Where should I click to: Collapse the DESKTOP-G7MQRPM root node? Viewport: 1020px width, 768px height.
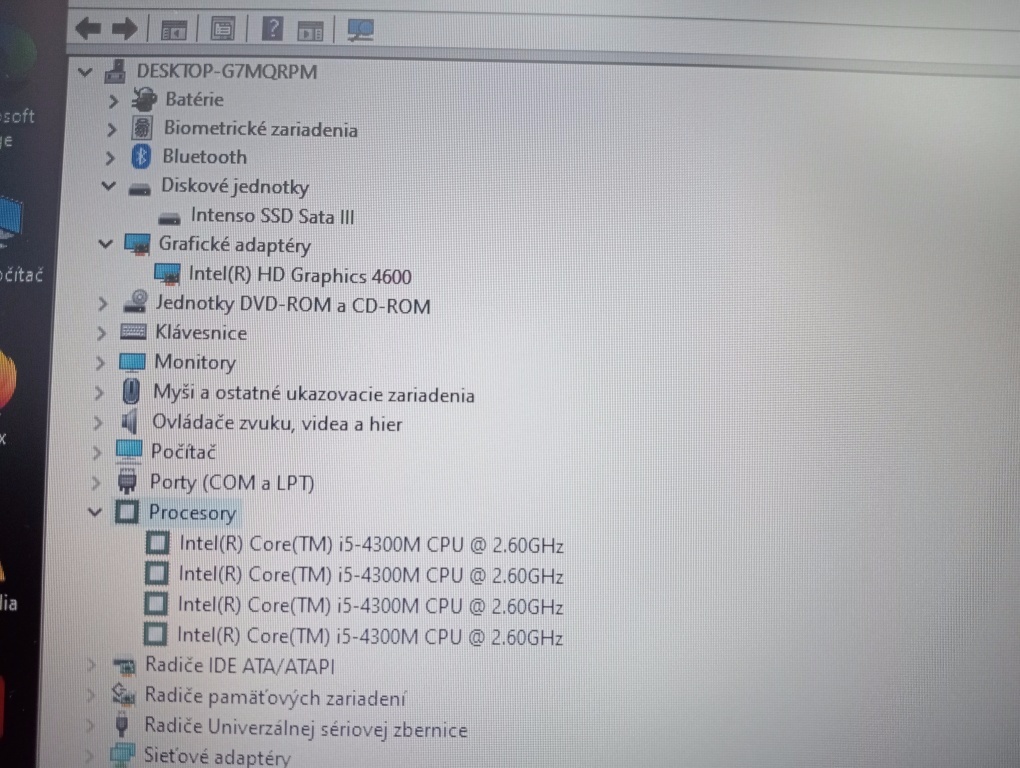(85, 72)
